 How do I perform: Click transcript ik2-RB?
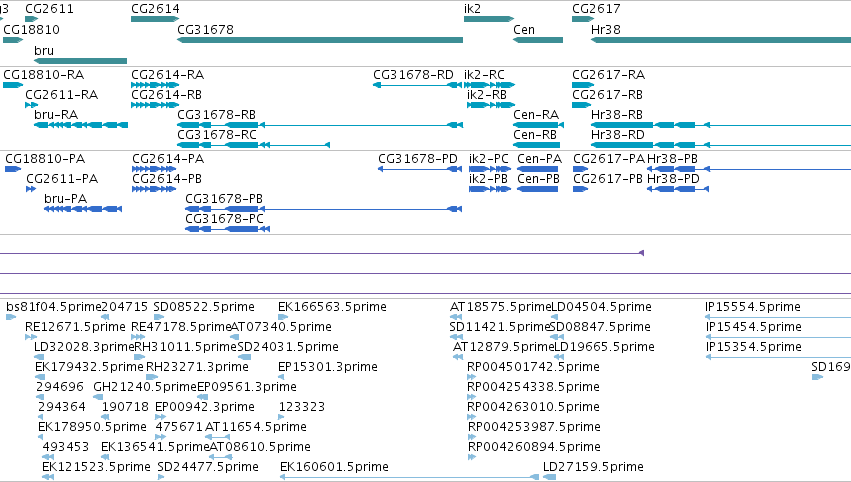tap(491, 105)
